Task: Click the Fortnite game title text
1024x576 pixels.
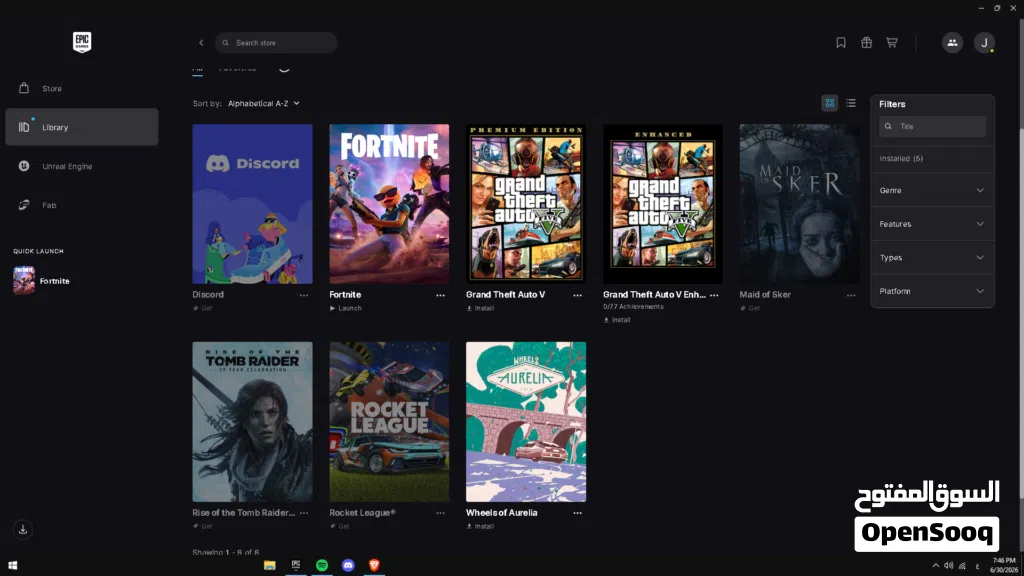Action: [345, 295]
